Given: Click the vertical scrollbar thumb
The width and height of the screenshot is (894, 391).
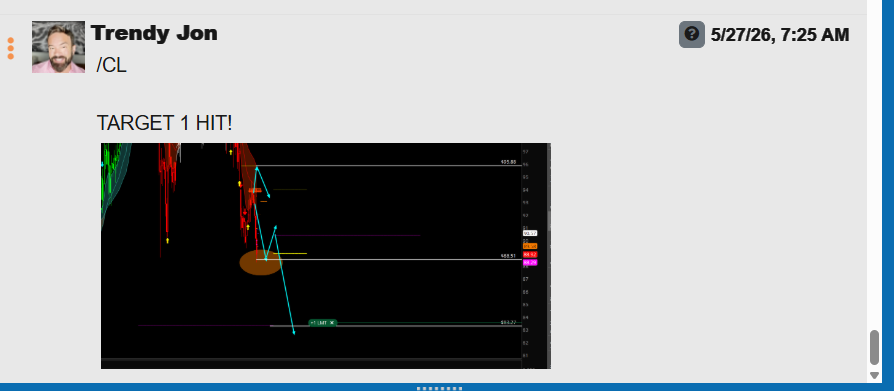Looking at the screenshot, I should click(x=875, y=347).
